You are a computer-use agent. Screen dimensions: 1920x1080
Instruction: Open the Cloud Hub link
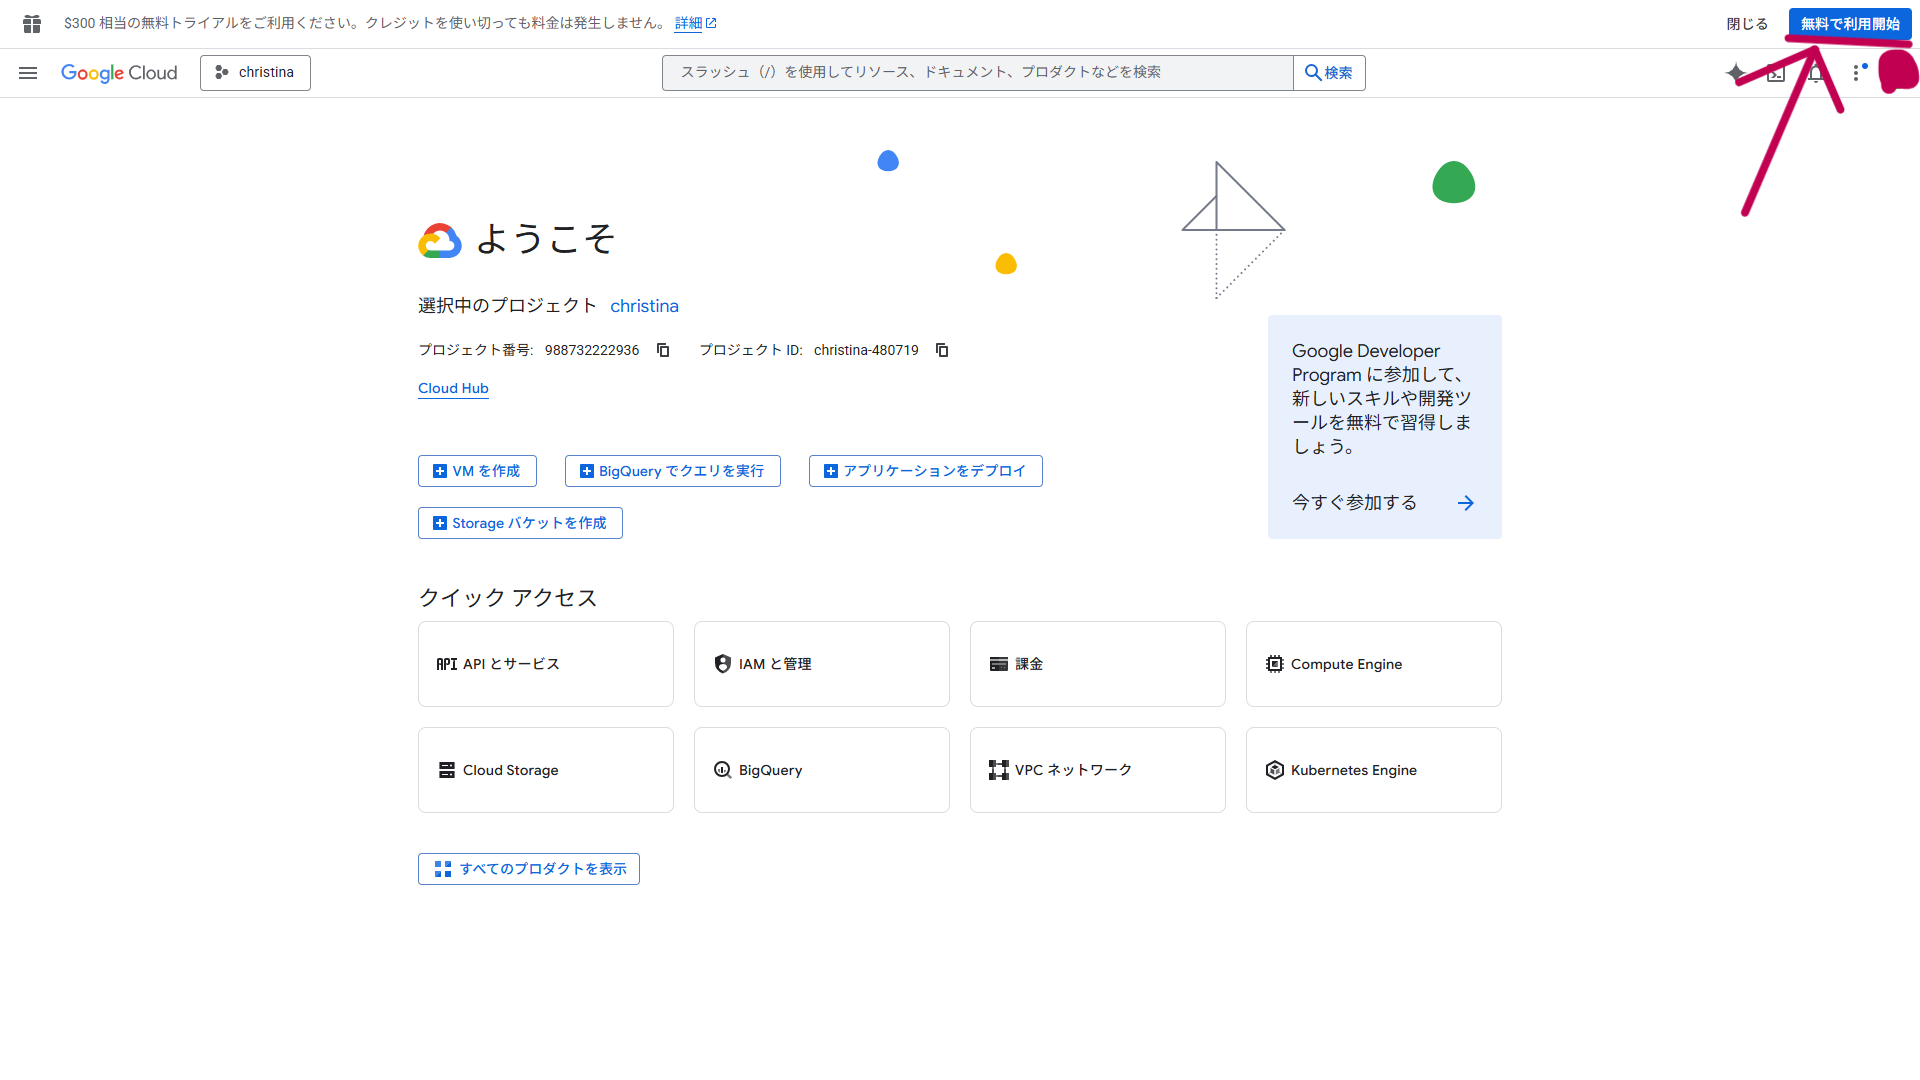453,388
